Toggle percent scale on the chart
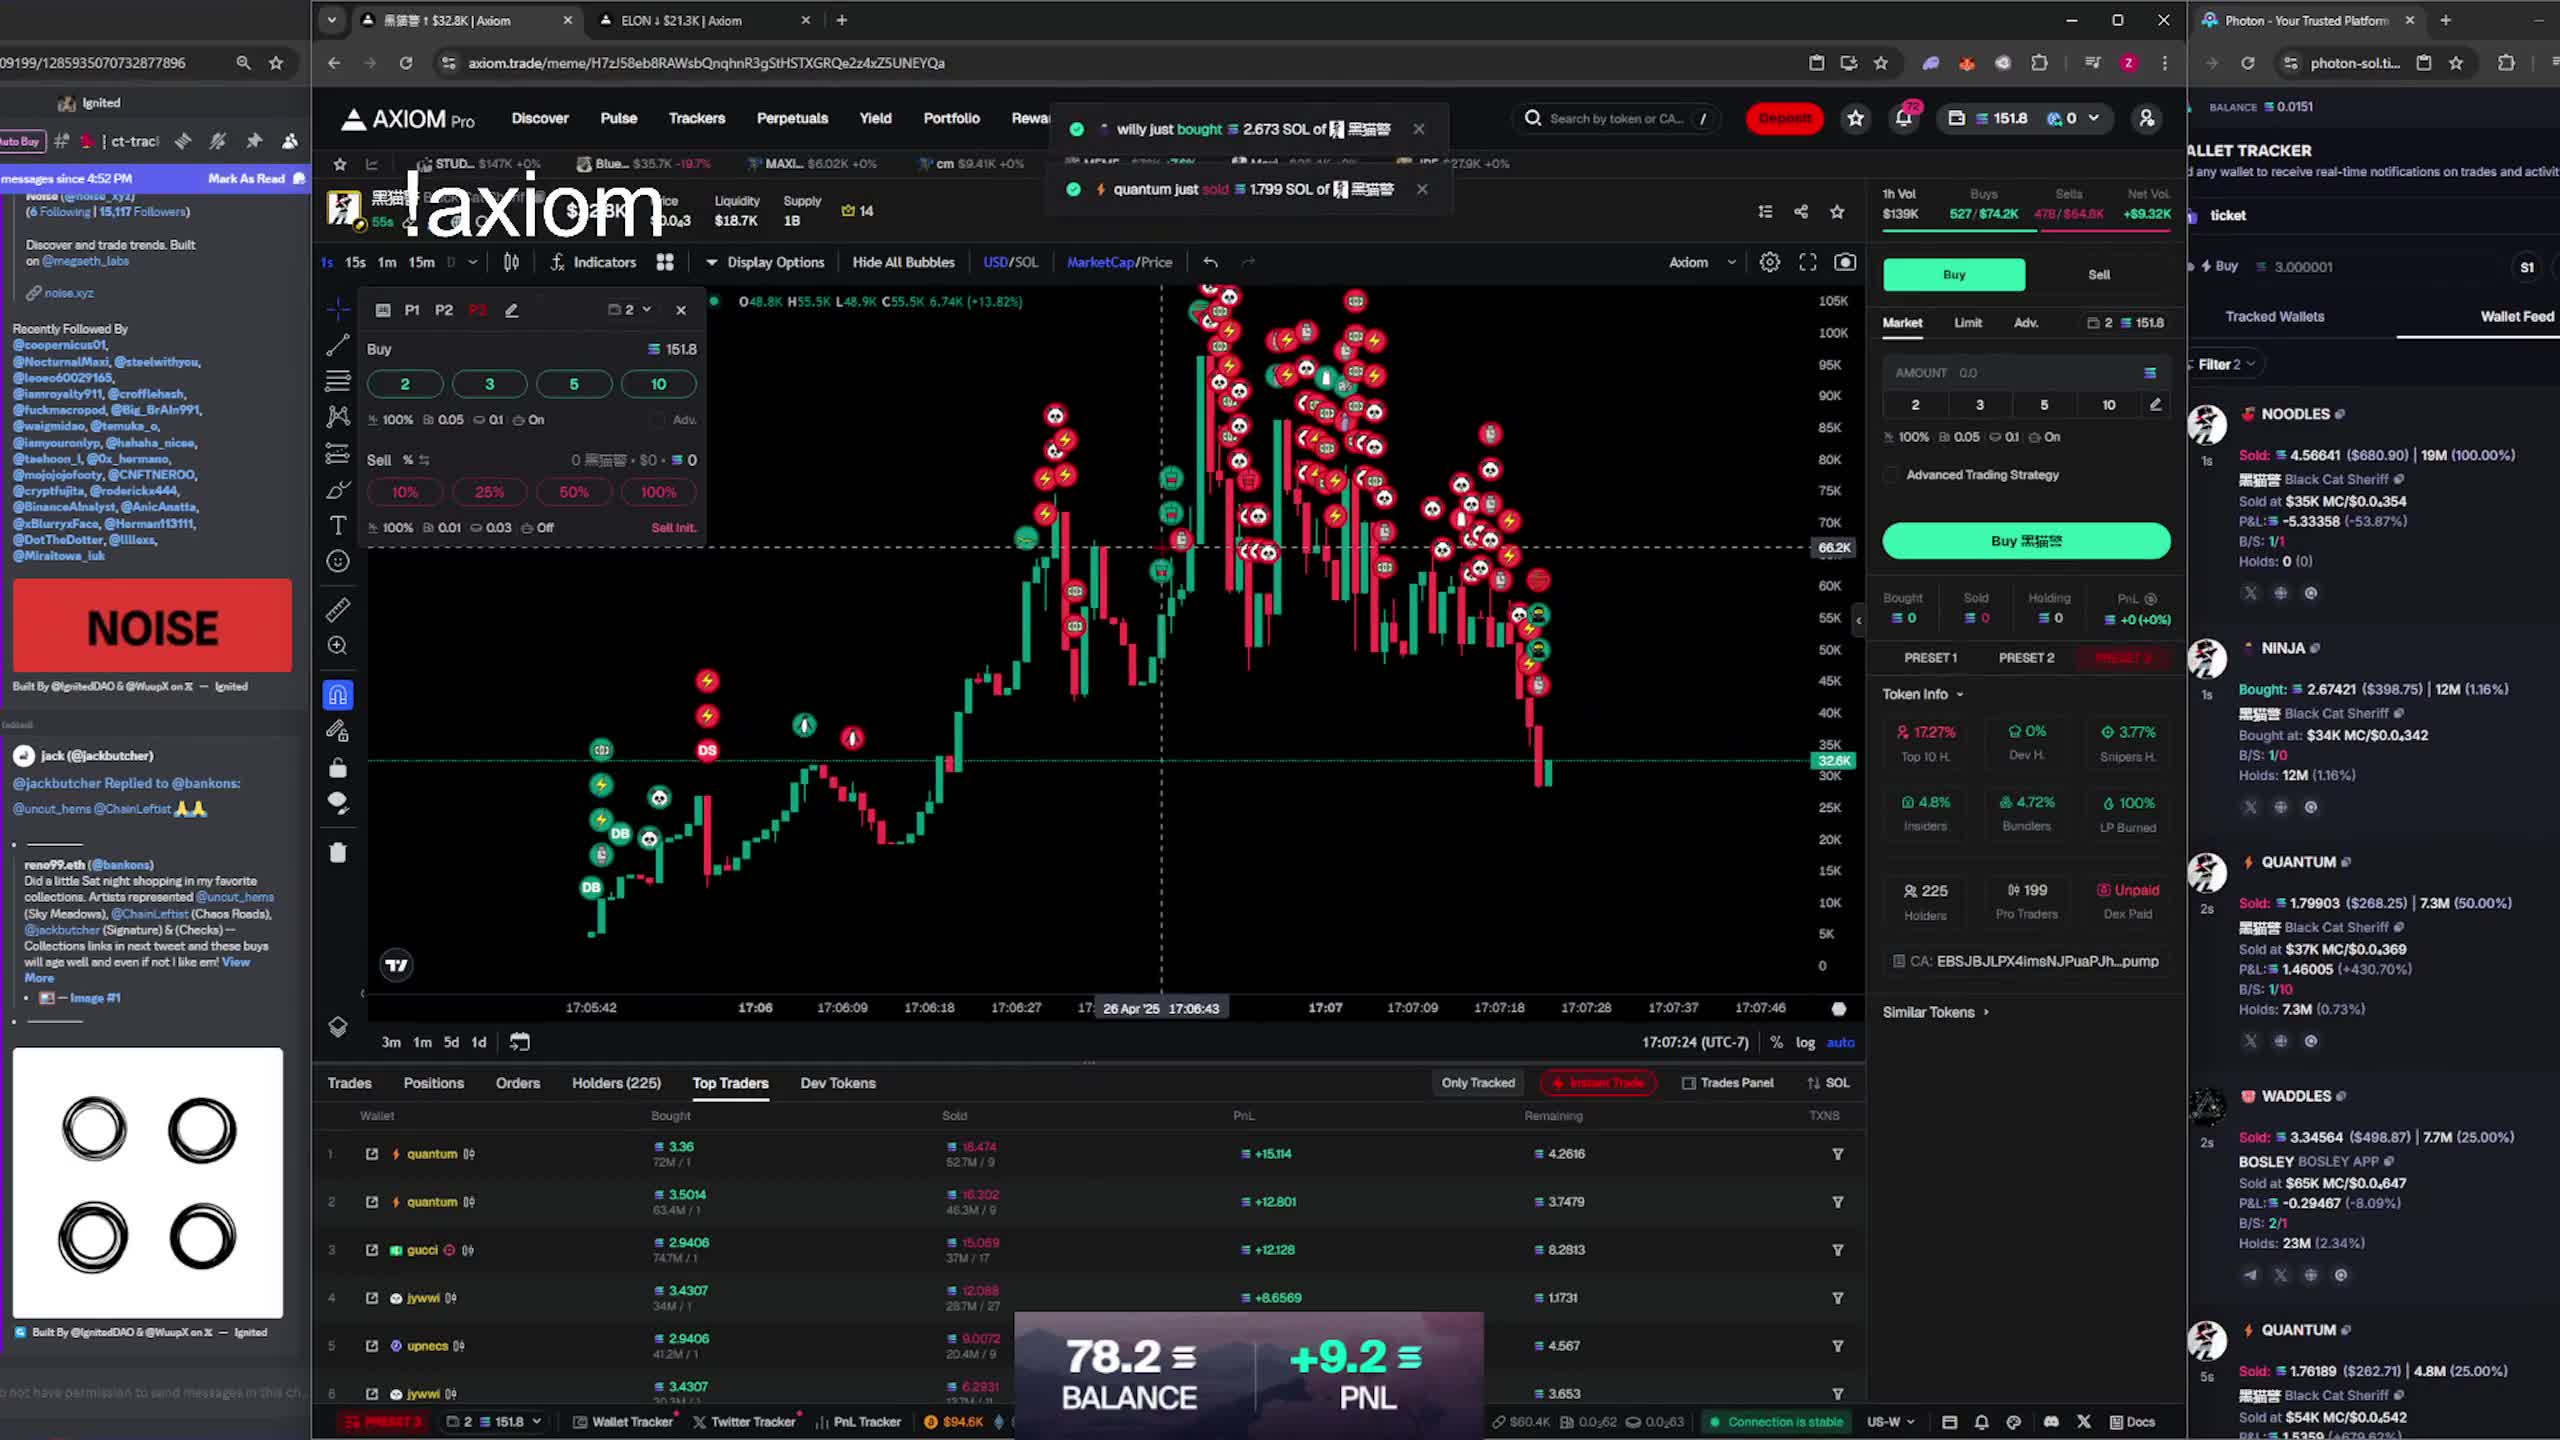 pyautogui.click(x=1776, y=1042)
